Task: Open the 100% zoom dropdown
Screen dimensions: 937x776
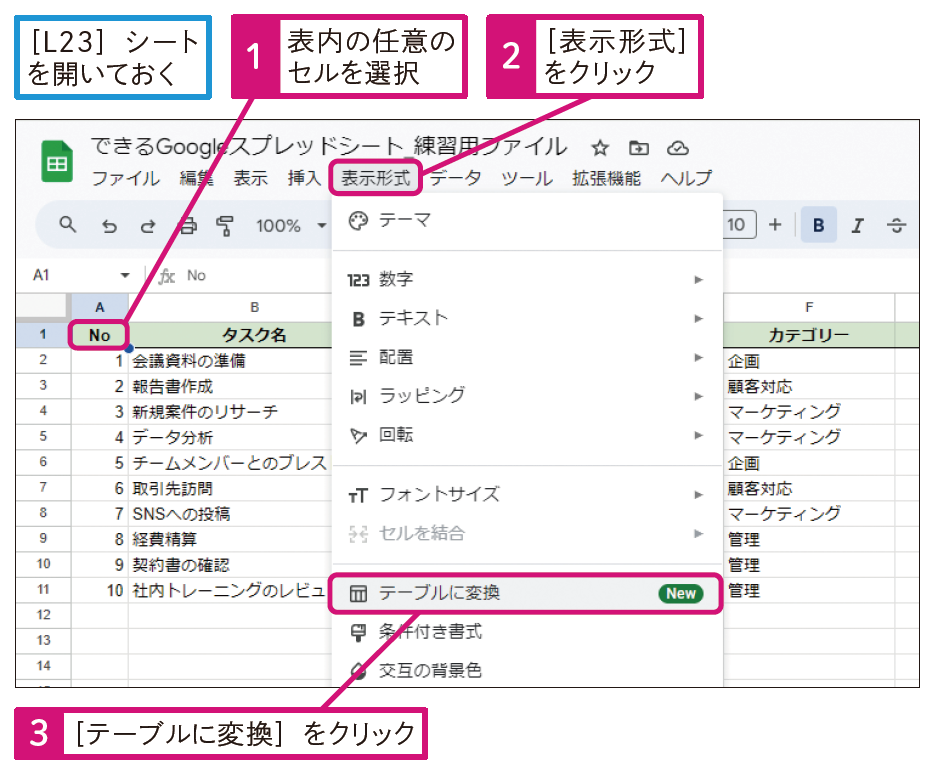Action: tap(288, 226)
